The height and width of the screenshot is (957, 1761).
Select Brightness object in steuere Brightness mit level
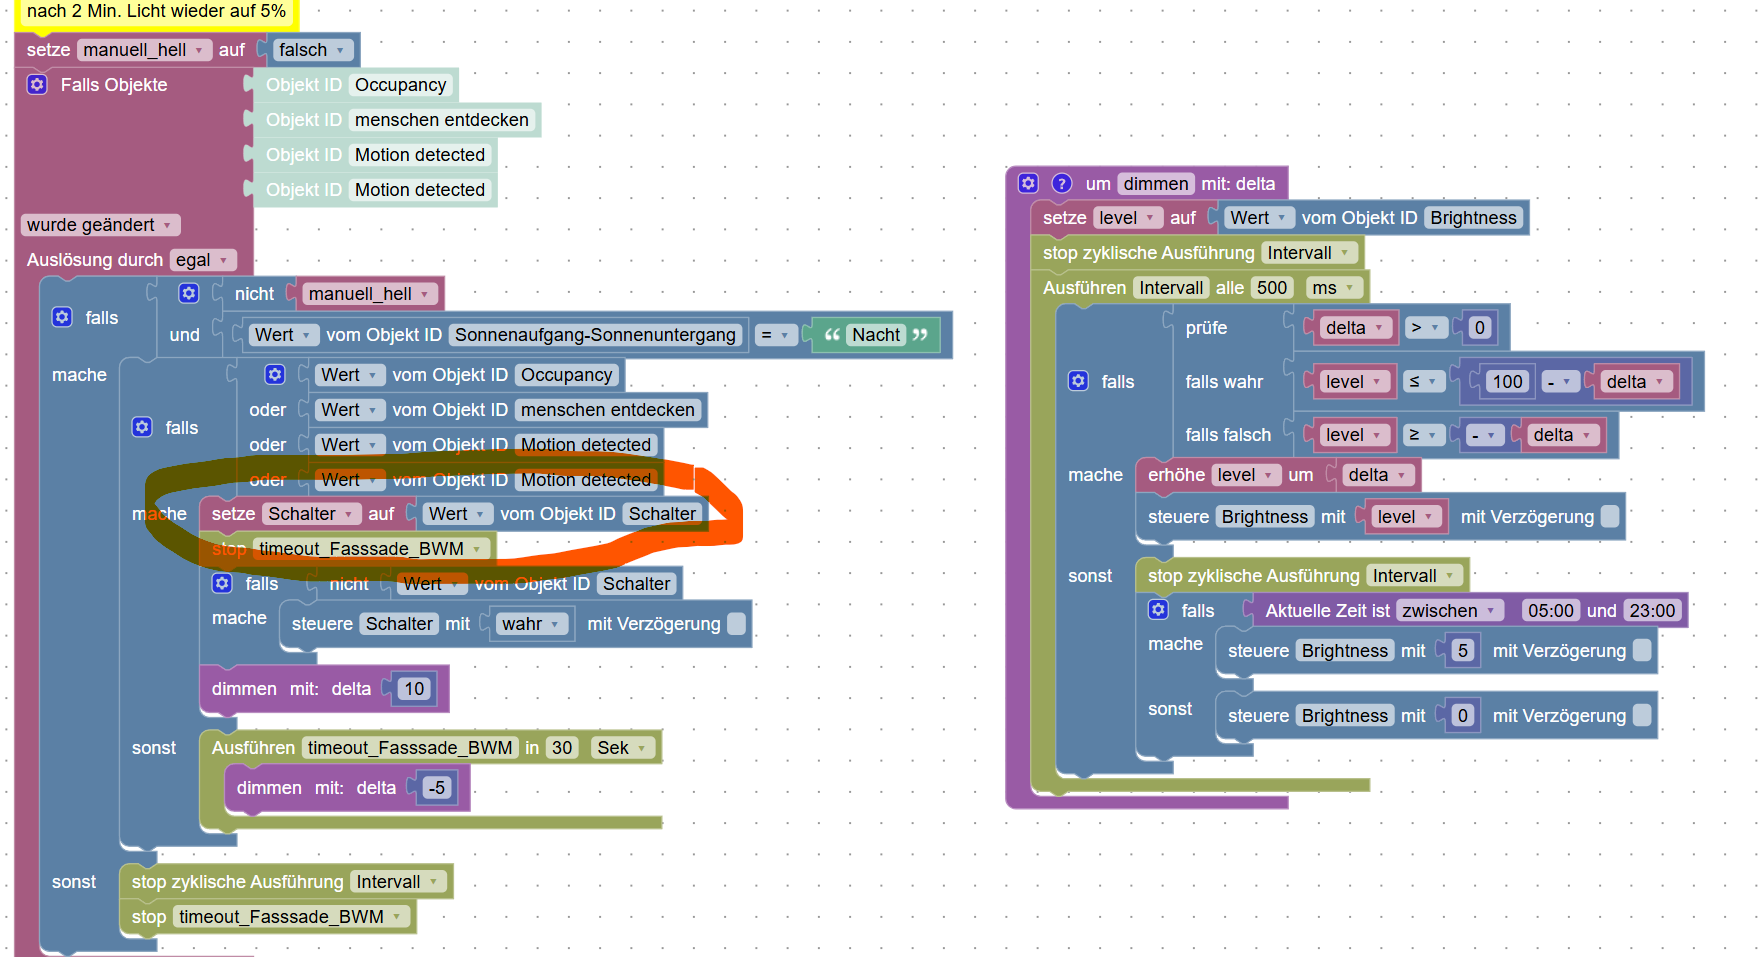click(1264, 517)
